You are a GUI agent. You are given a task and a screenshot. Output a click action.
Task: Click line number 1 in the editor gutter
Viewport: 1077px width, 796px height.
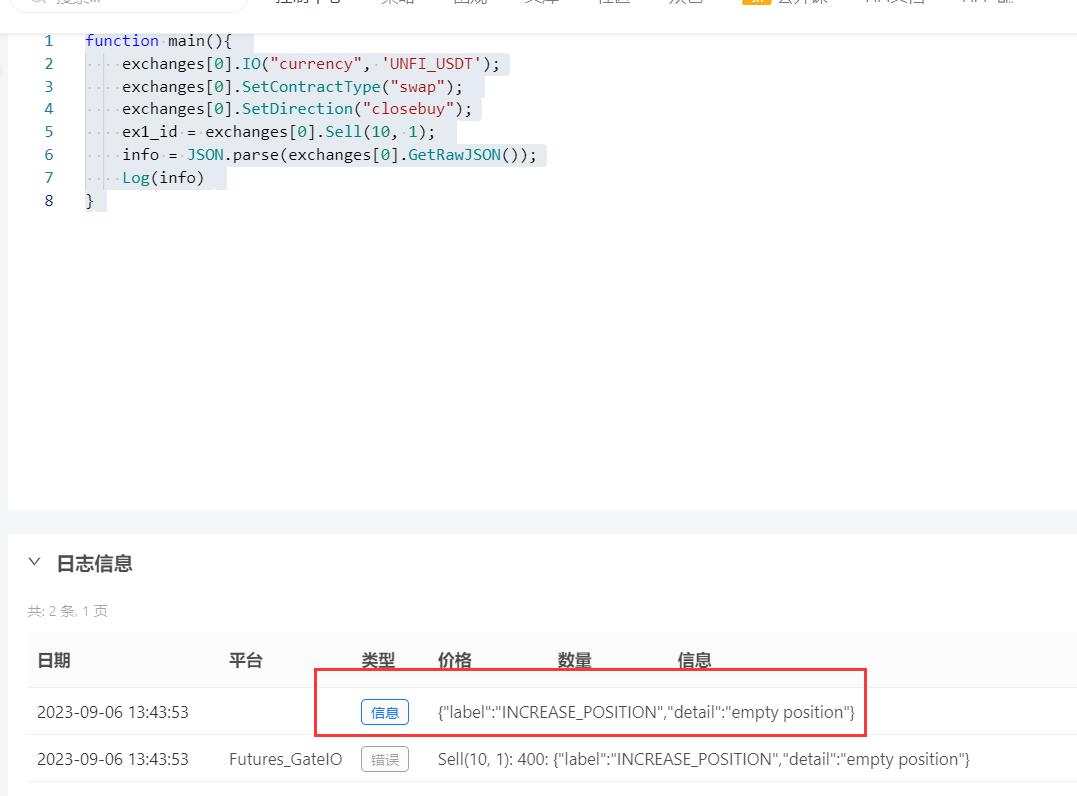pos(48,41)
